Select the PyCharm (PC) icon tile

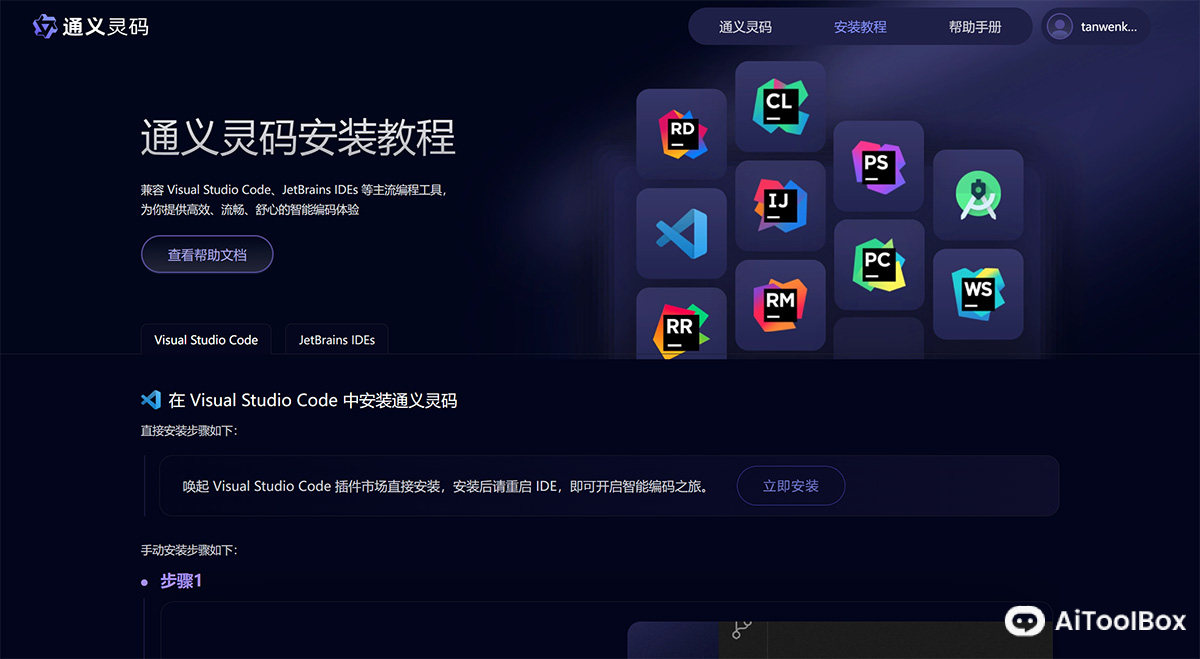coord(878,265)
